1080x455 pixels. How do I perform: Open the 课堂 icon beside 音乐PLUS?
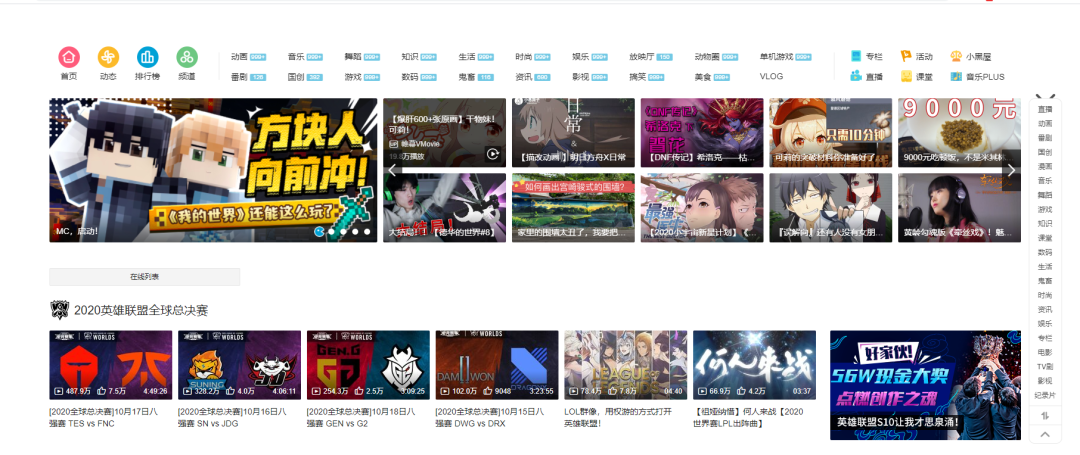[x=906, y=76]
